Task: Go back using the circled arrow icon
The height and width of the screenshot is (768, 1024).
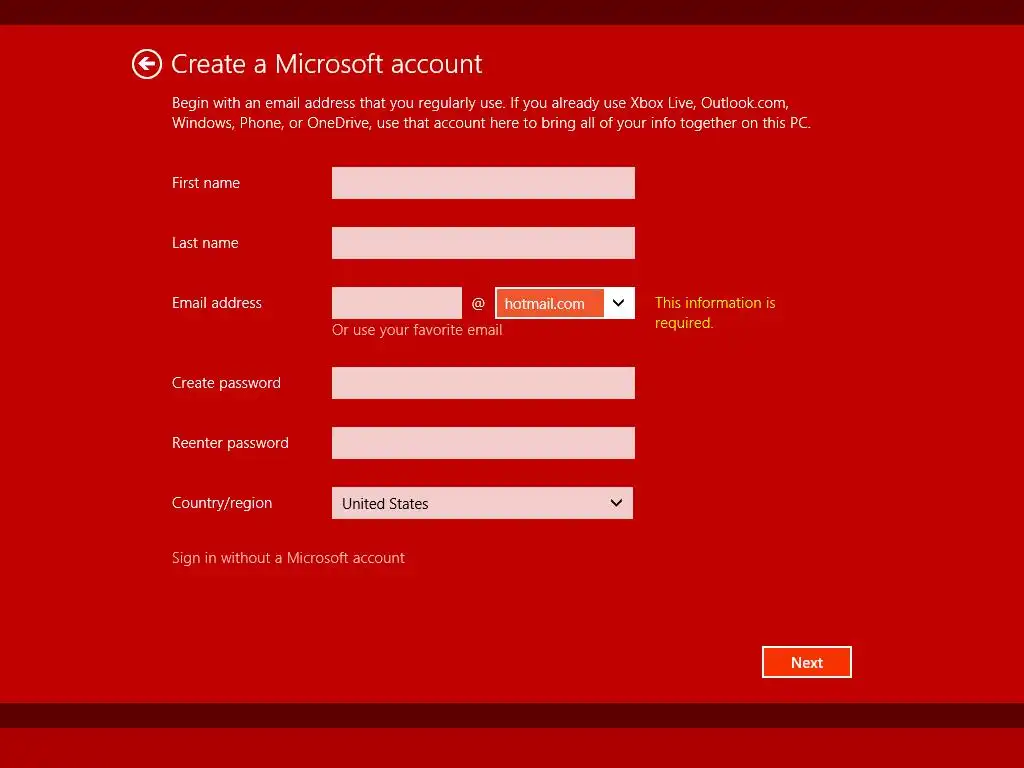Action: pyautogui.click(x=146, y=64)
